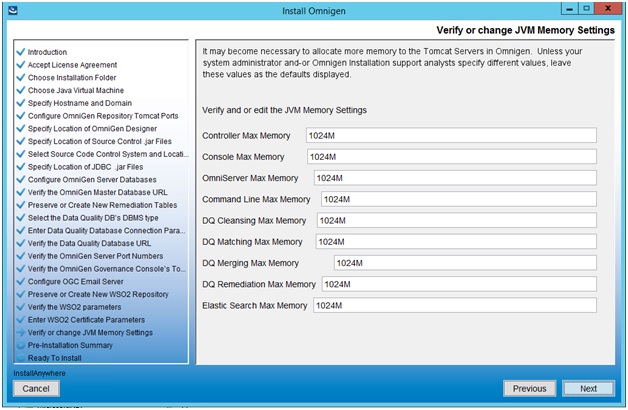Click checkmark beside Preserve or Create New Remediation Tables
Image resolution: width=628 pixels, height=410 pixels.
pos(20,205)
